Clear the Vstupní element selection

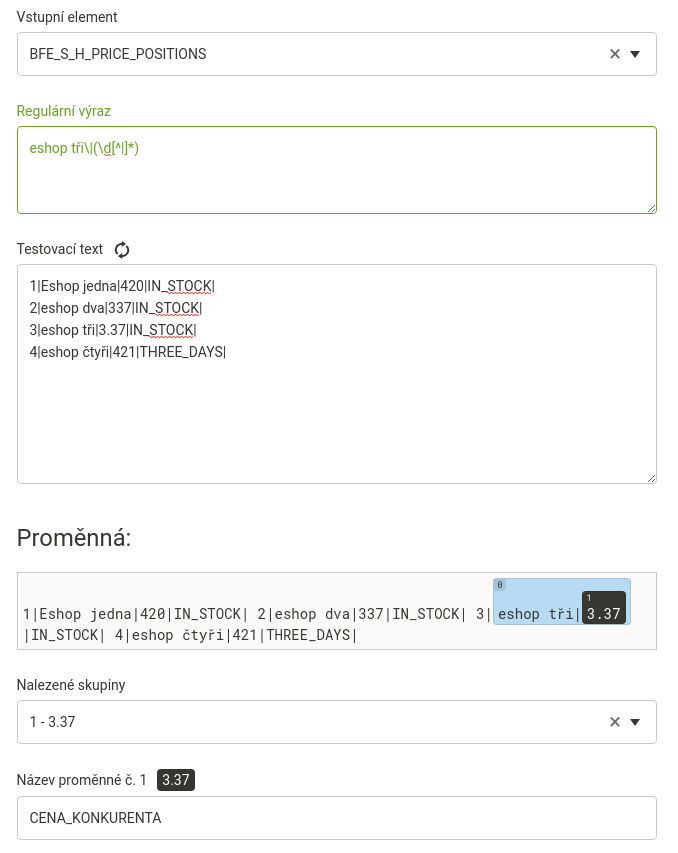(x=615, y=54)
